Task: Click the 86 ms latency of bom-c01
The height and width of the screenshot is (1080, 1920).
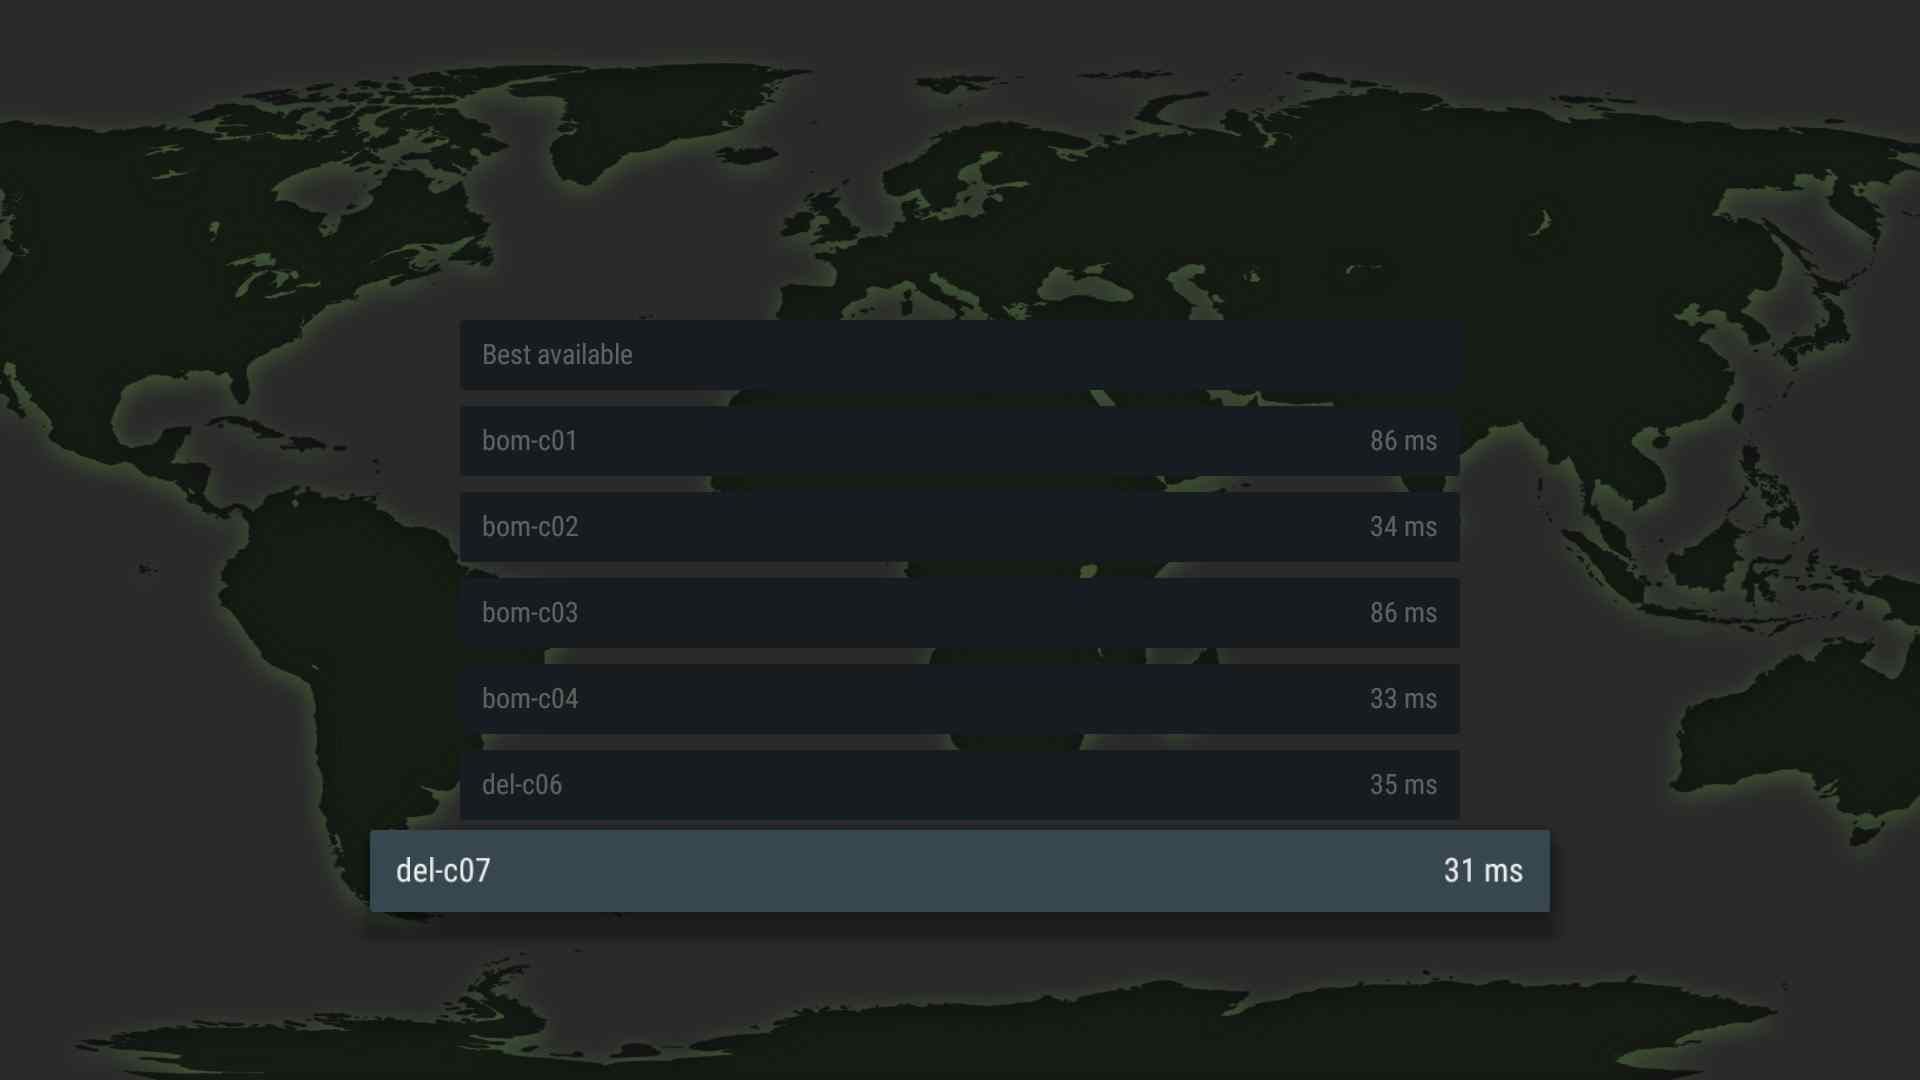Action: click(1403, 441)
